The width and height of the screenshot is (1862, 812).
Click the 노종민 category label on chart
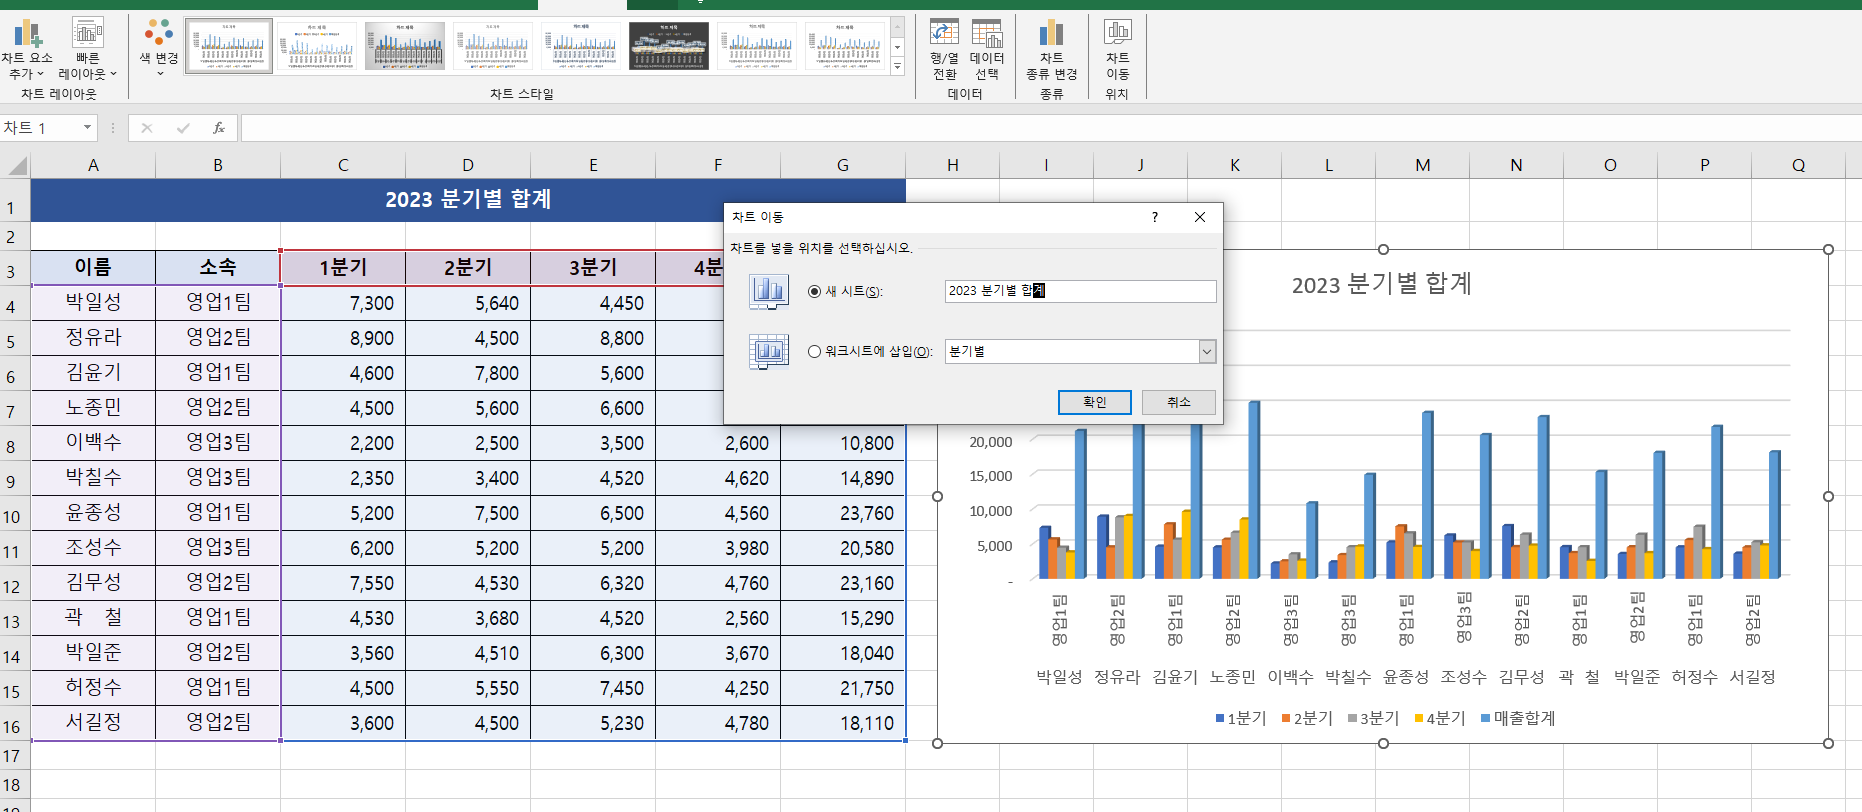coord(1232,677)
